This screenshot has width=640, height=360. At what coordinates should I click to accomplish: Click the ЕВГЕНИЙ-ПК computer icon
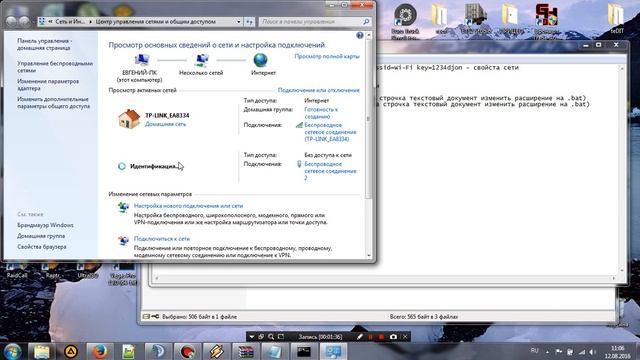click(x=141, y=60)
